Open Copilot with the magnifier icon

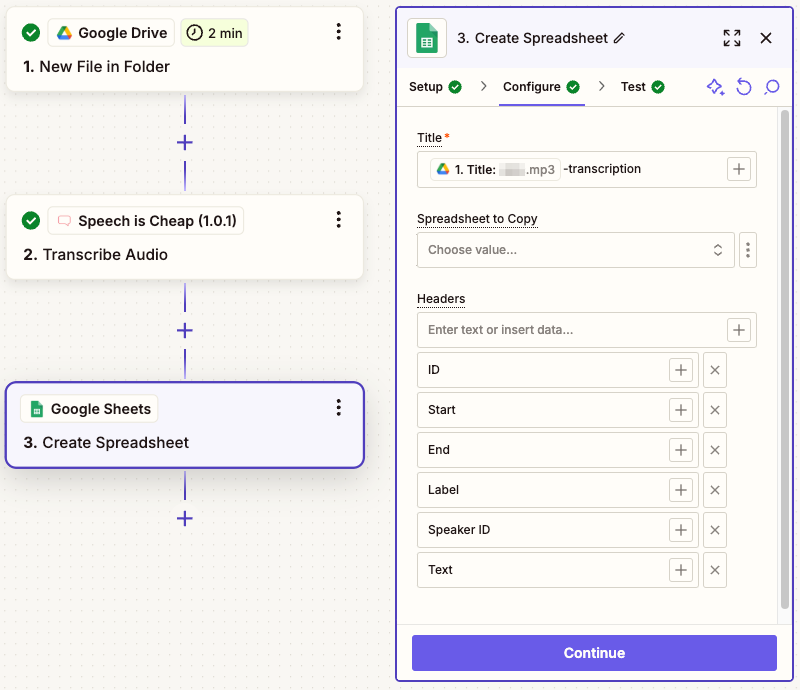coord(771,88)
